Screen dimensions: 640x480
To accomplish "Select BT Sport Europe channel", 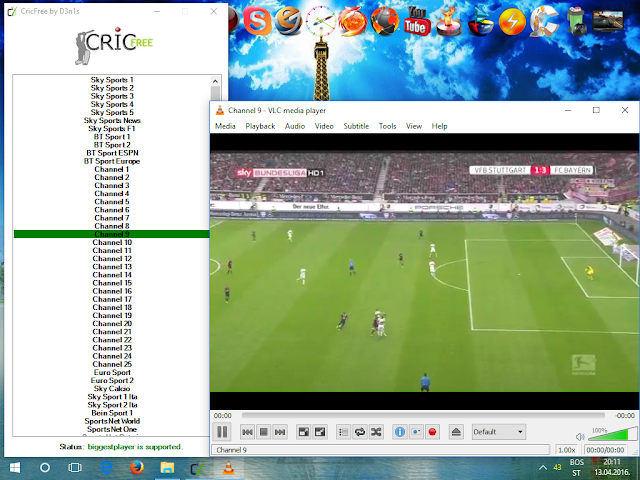I will point(112,161).
